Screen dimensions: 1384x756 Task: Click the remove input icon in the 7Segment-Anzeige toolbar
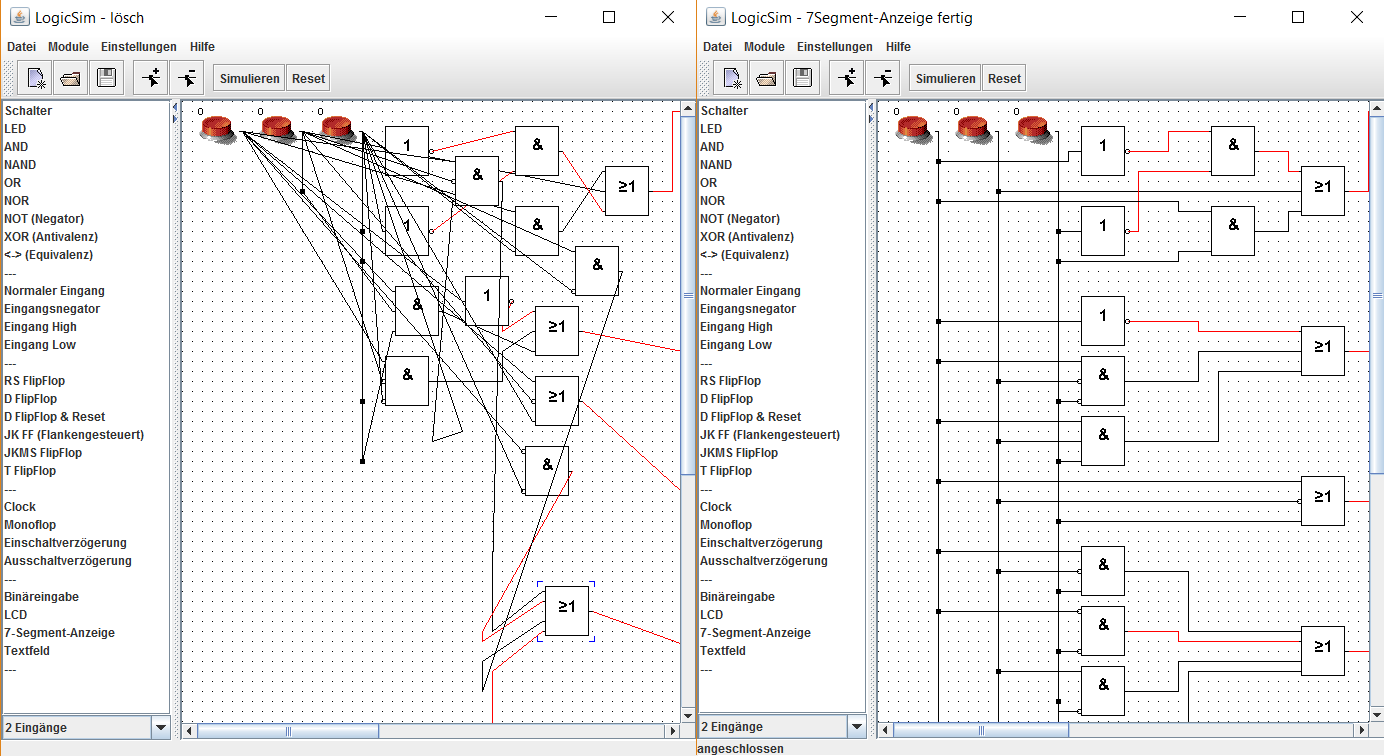click(x=882, y=78)
